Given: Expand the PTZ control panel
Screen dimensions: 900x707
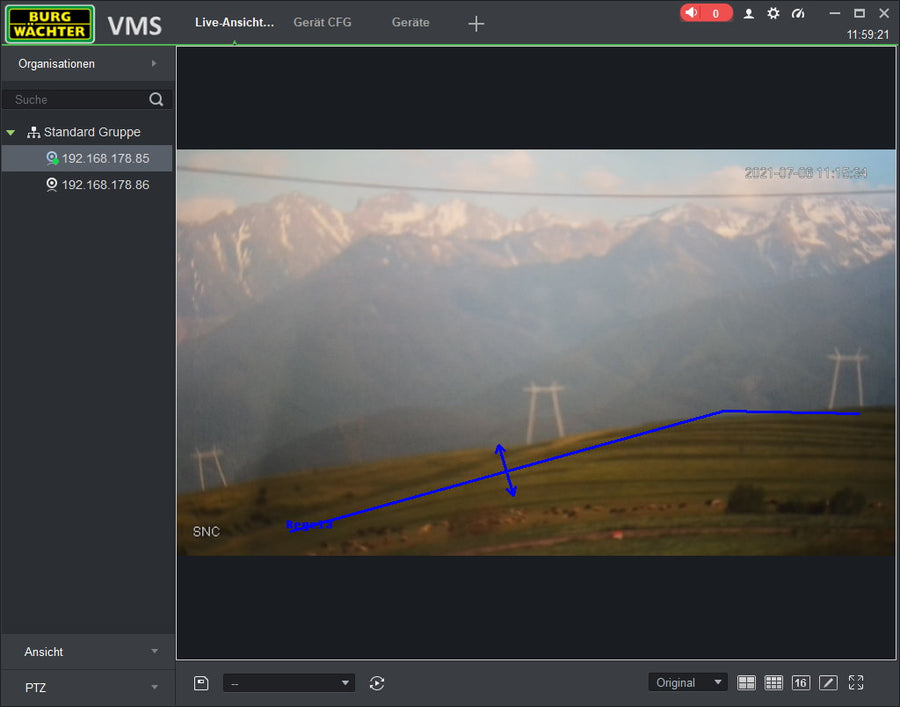Looking at the screenshot, I should [88, 688].
